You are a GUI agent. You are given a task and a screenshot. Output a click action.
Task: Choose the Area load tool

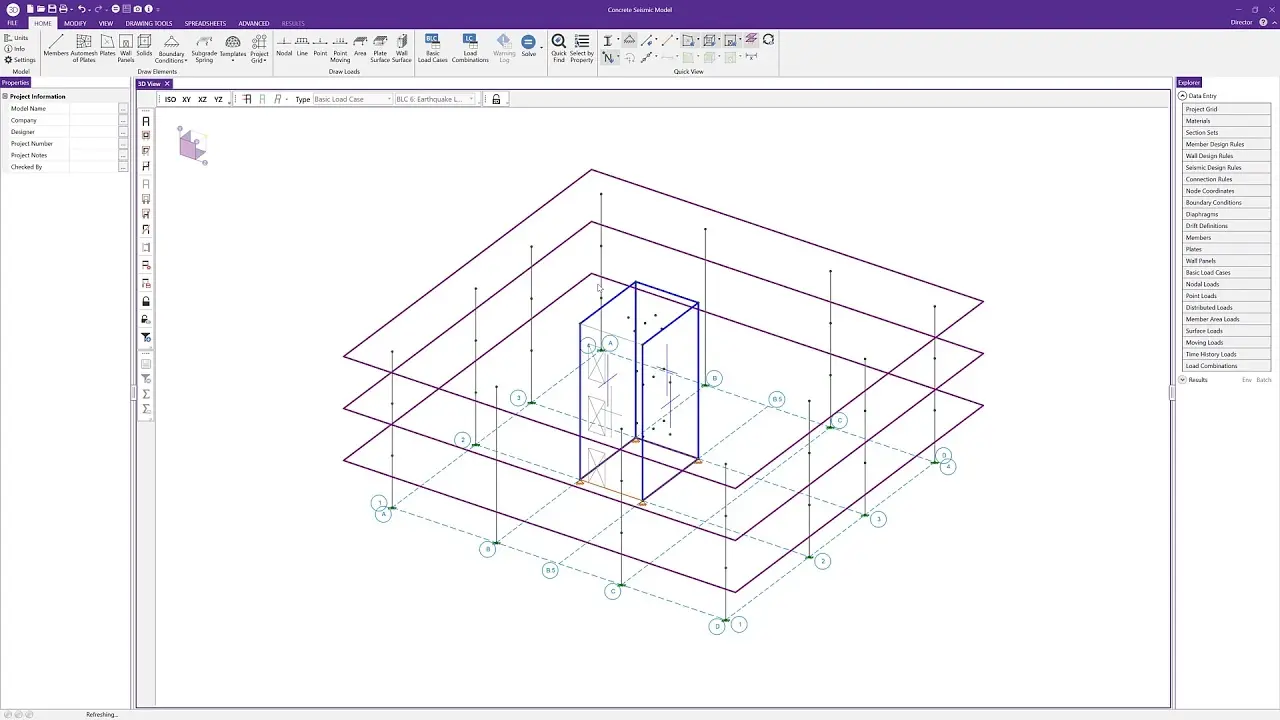(x=360, y=46)
